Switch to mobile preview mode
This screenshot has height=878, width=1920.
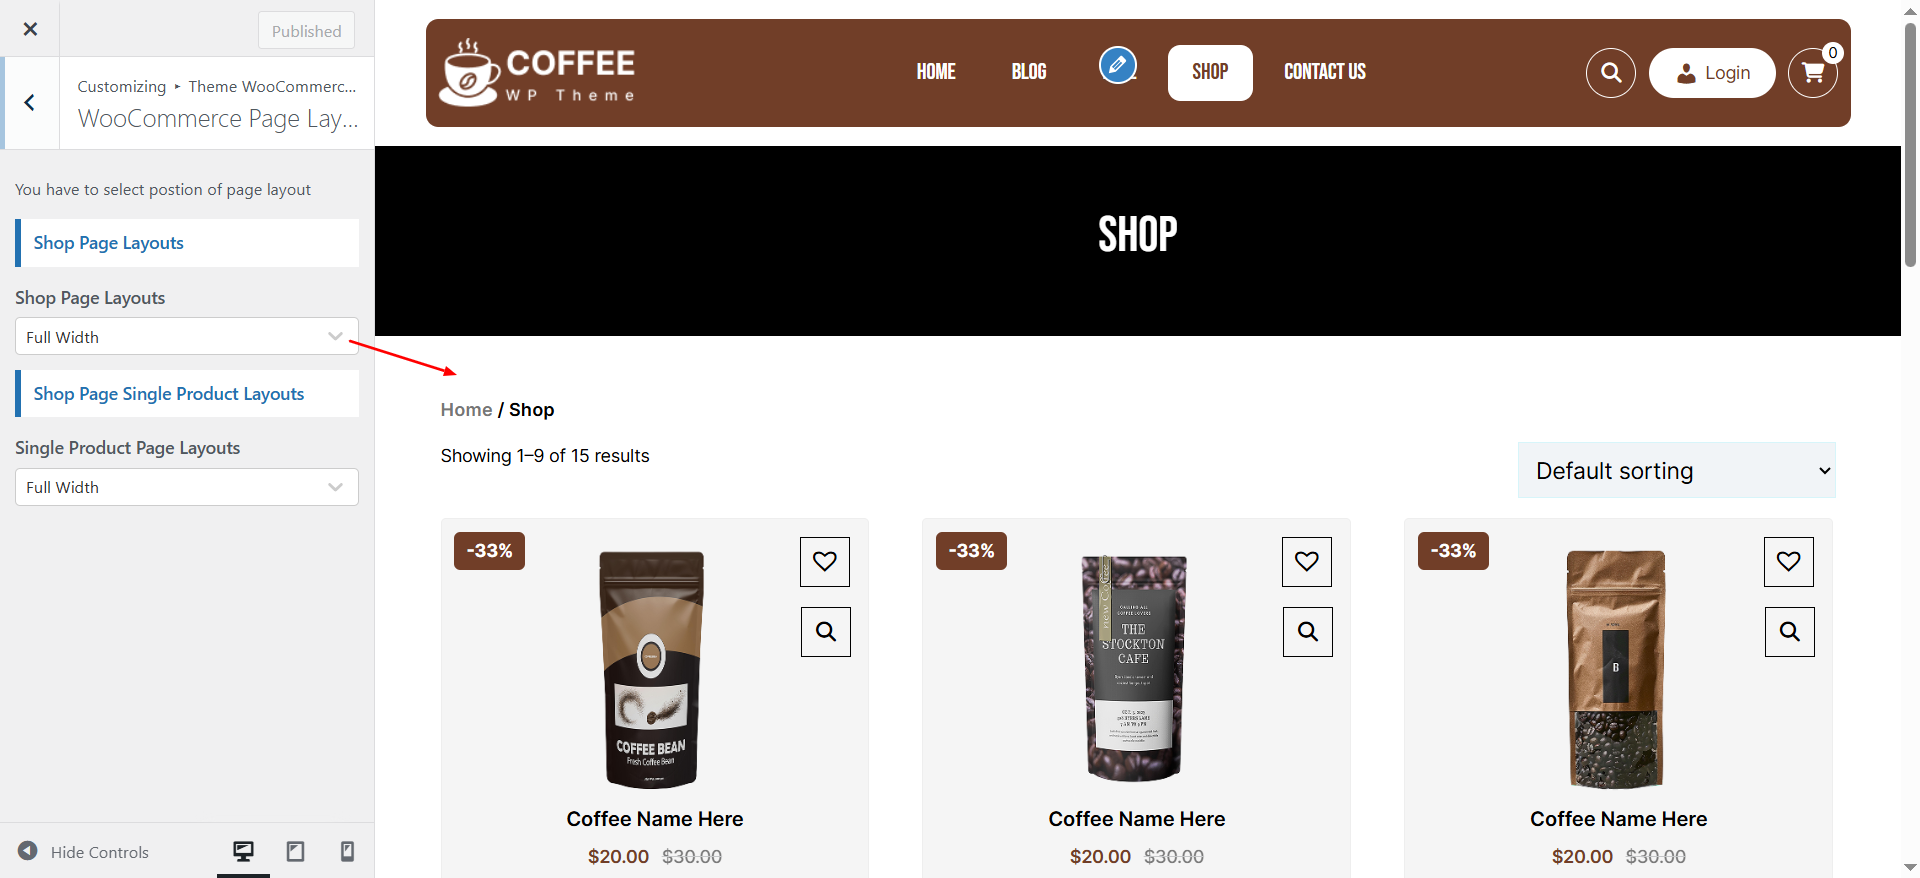click(x=347, y=852)
